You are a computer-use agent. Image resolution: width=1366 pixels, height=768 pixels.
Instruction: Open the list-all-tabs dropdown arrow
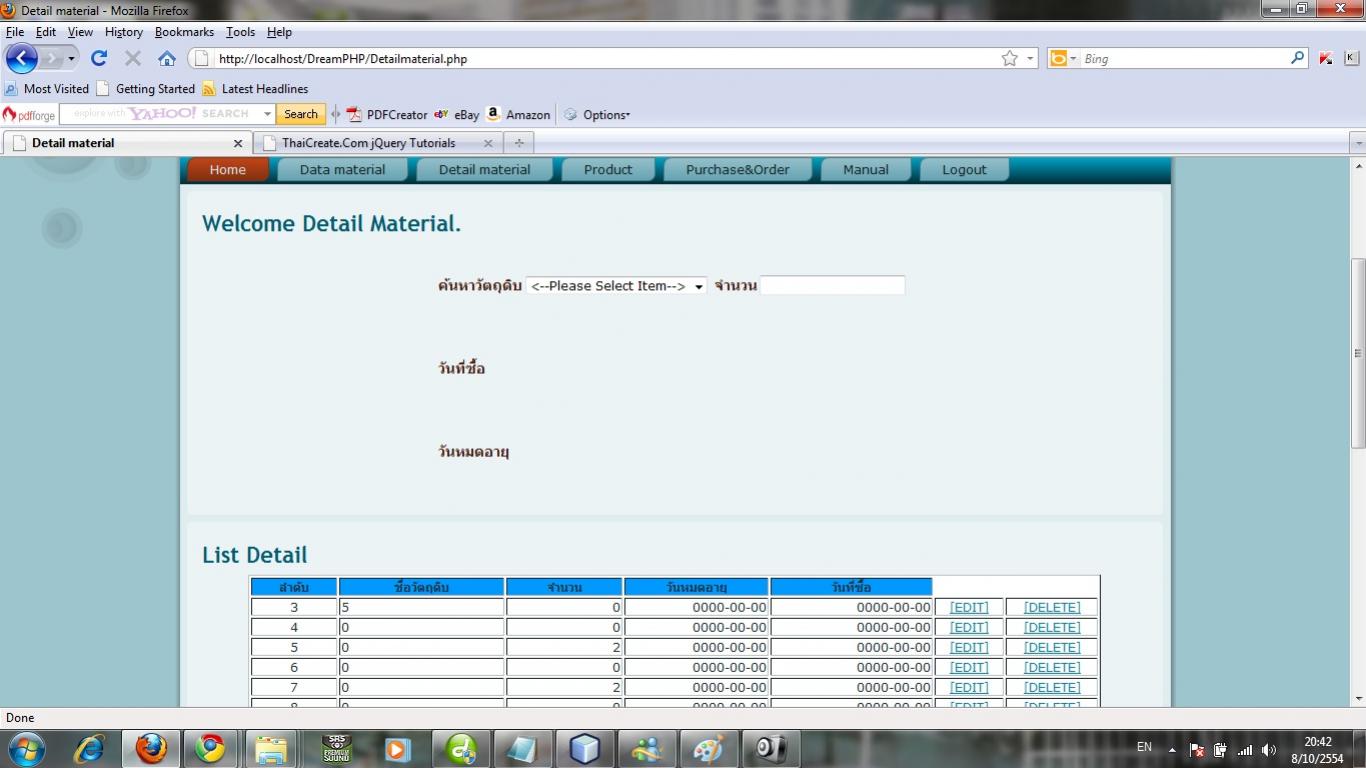pos(1357,143)
